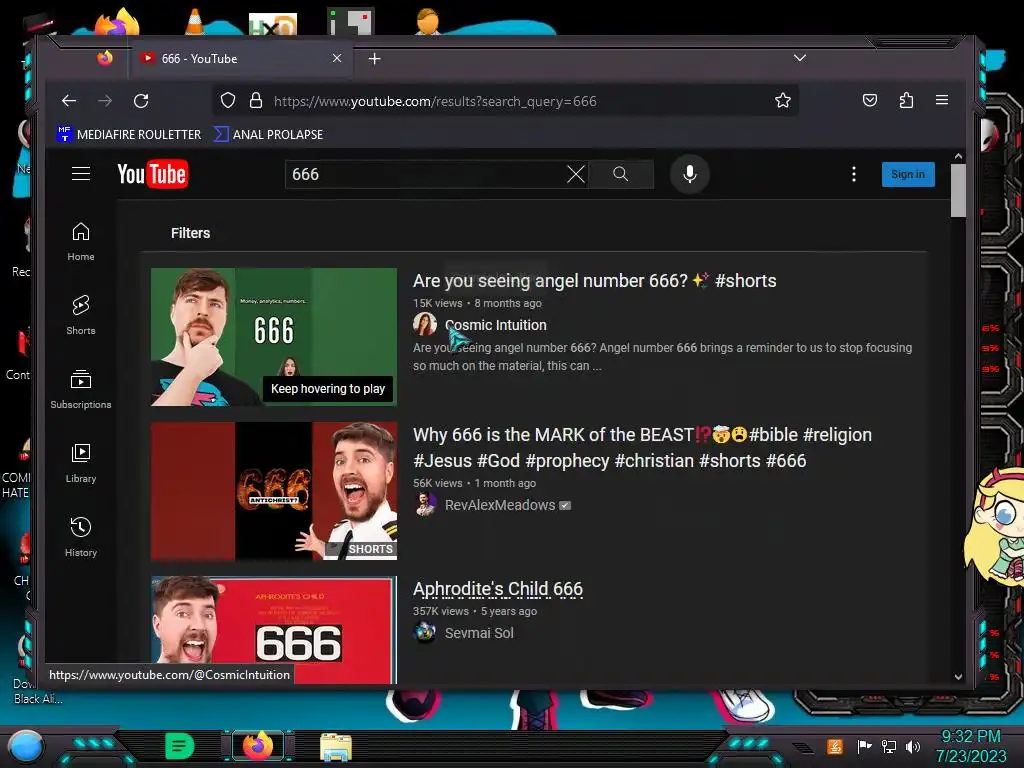
Task: Open the Start orb on taskbar
Action: tap(26, 746)
